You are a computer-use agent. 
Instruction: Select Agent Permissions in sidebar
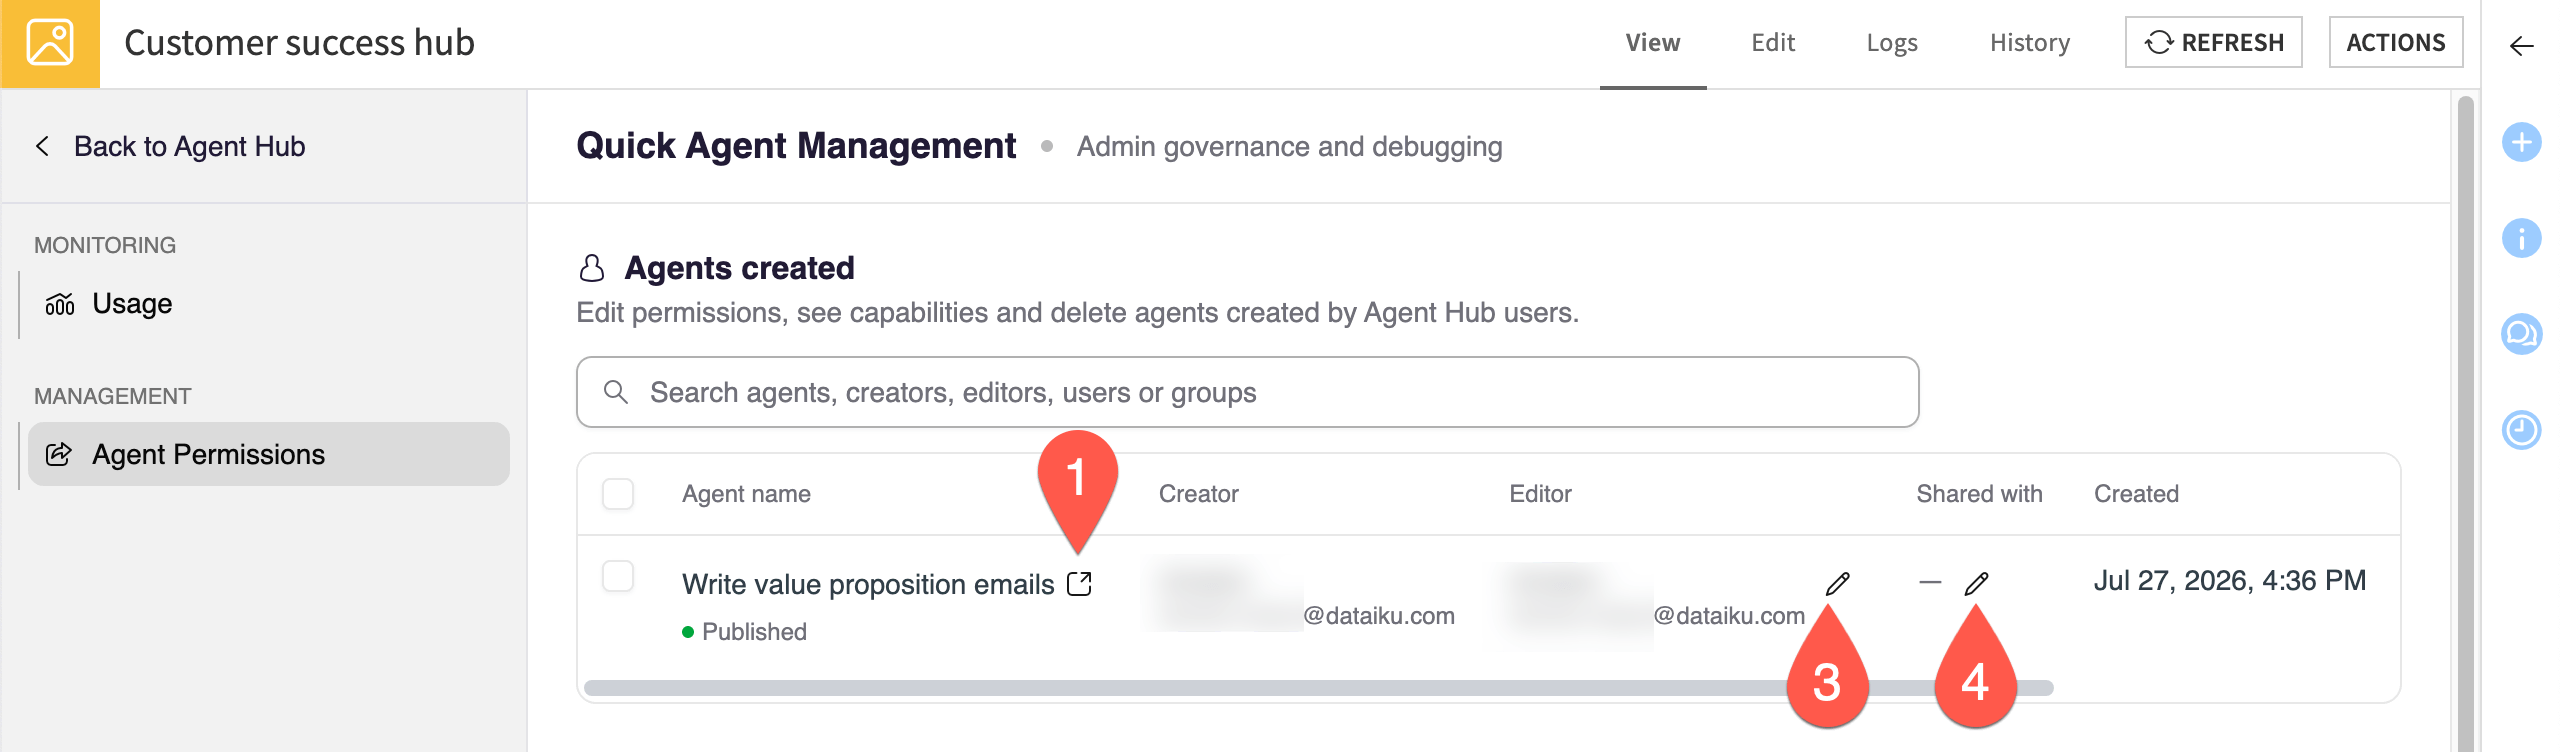click(x=269, y=454)
